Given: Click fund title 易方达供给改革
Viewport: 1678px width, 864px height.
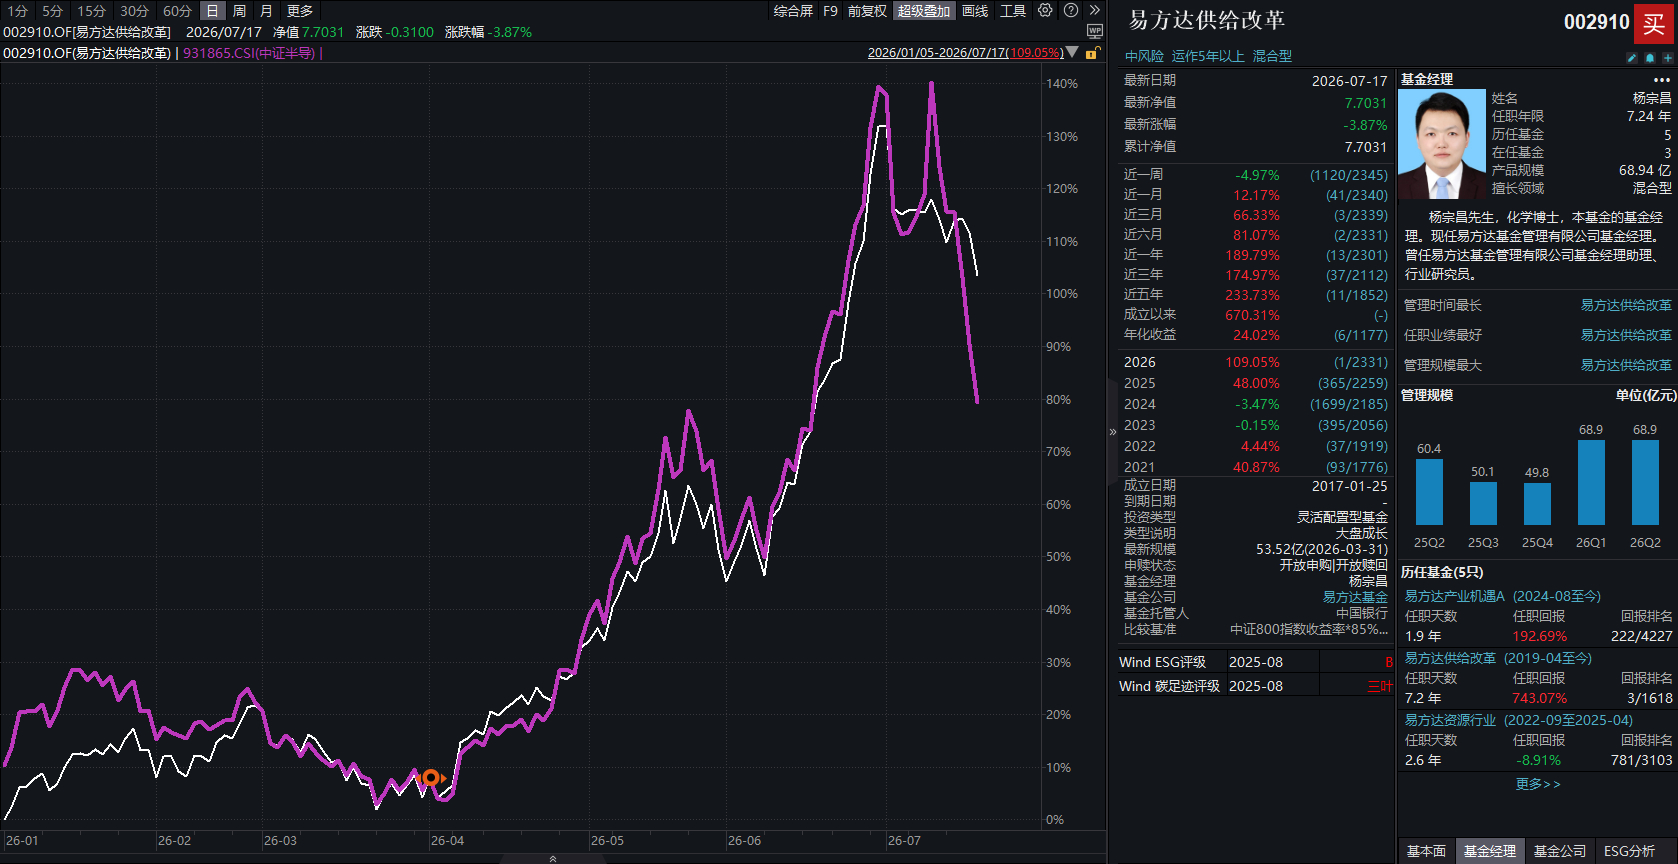Looking at the screenshot, I should pos(1207,20).
